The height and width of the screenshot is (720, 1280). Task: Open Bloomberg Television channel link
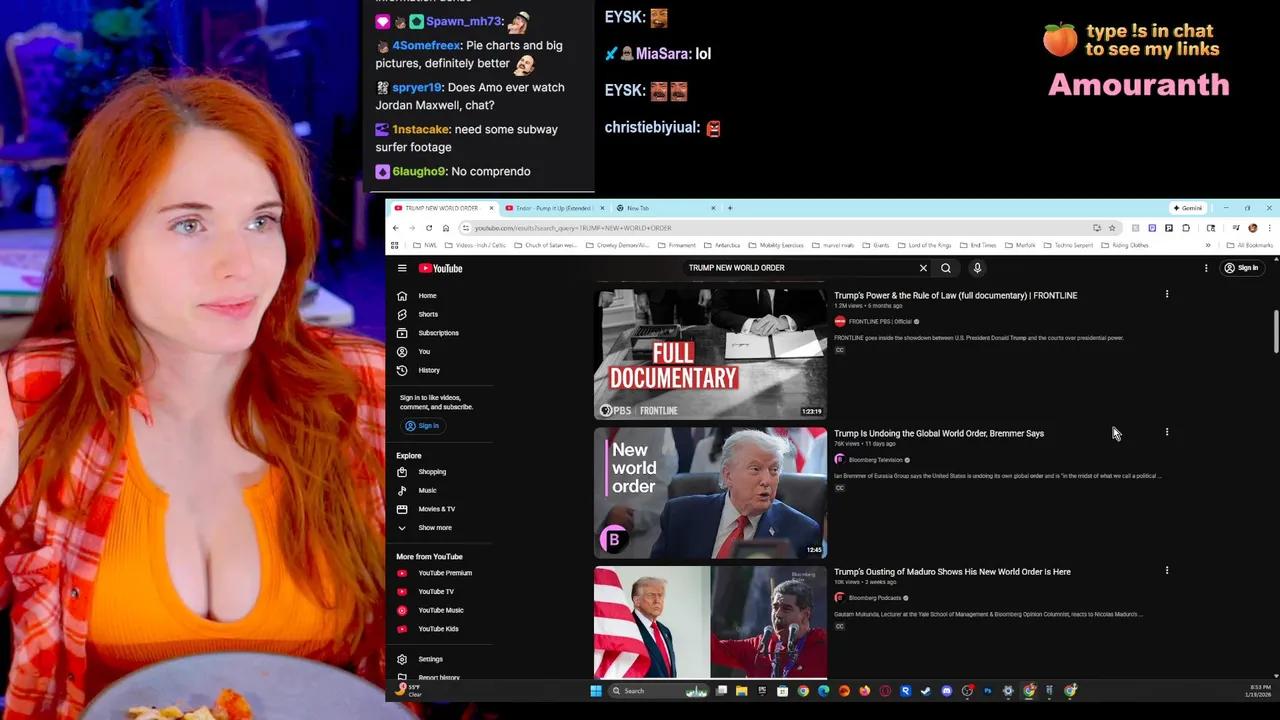coord(875,460)
